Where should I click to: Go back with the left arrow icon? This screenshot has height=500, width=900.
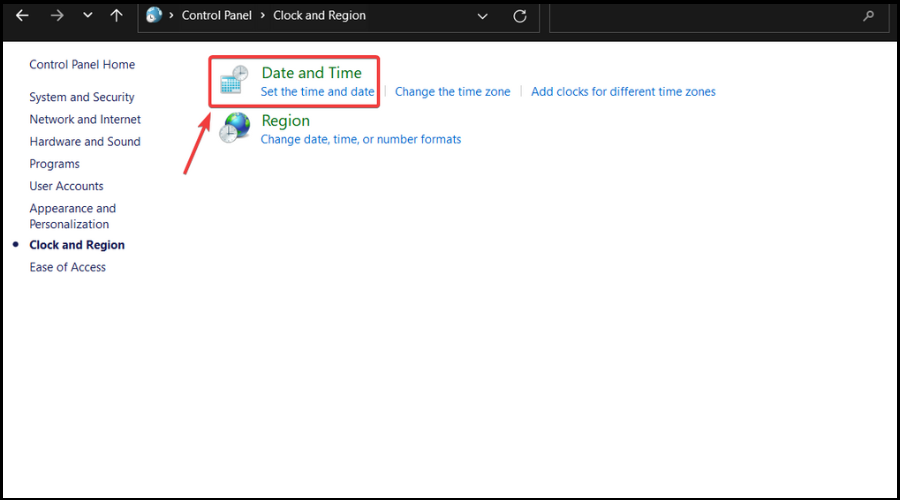[x=22, y=15]
